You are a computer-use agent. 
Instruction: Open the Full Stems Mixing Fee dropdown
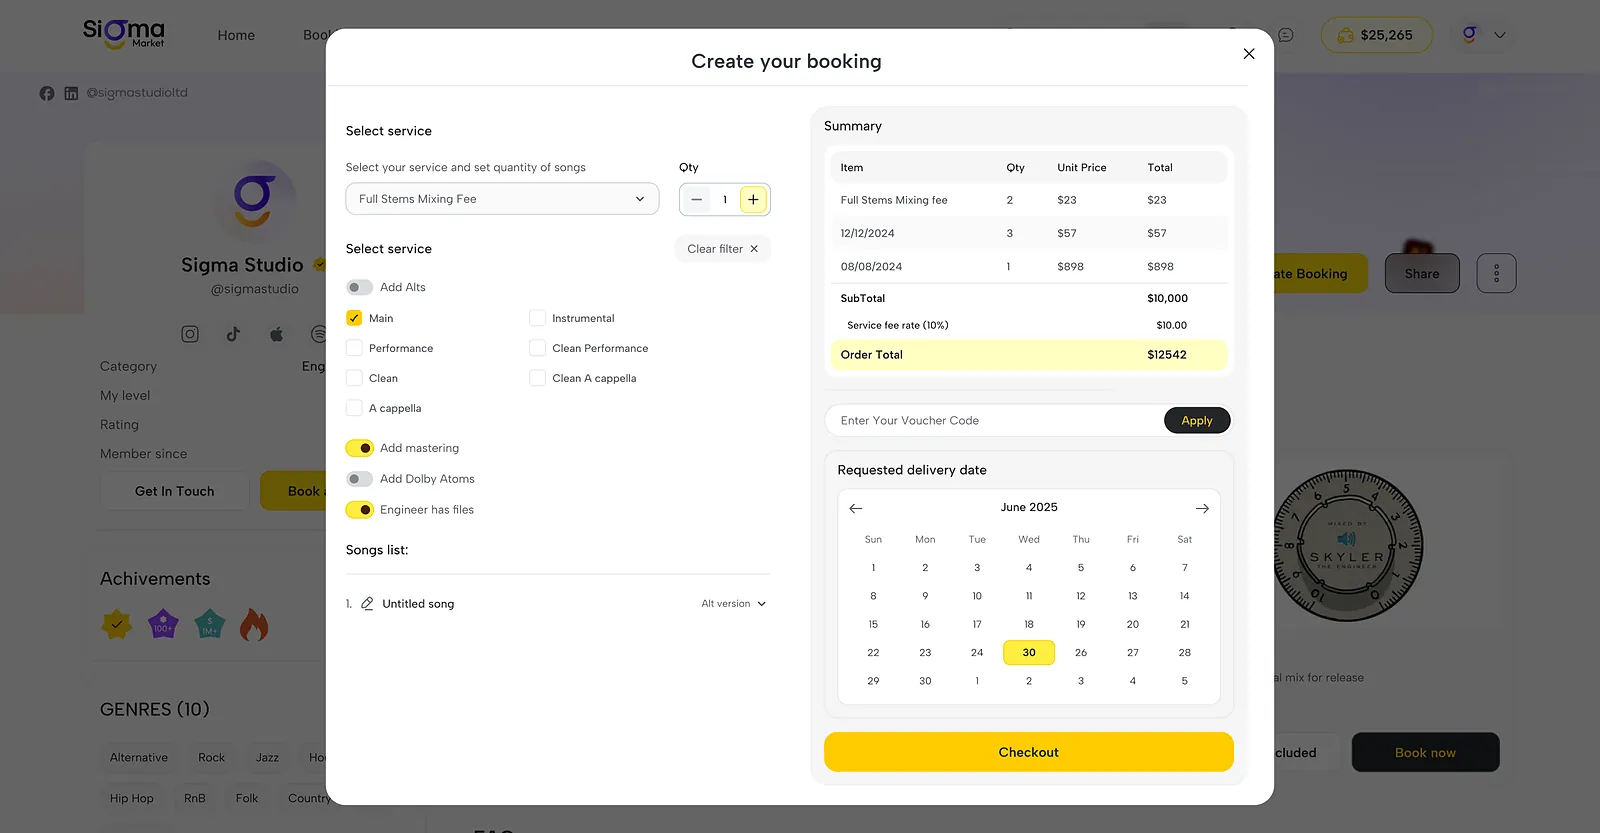(502, 199)
